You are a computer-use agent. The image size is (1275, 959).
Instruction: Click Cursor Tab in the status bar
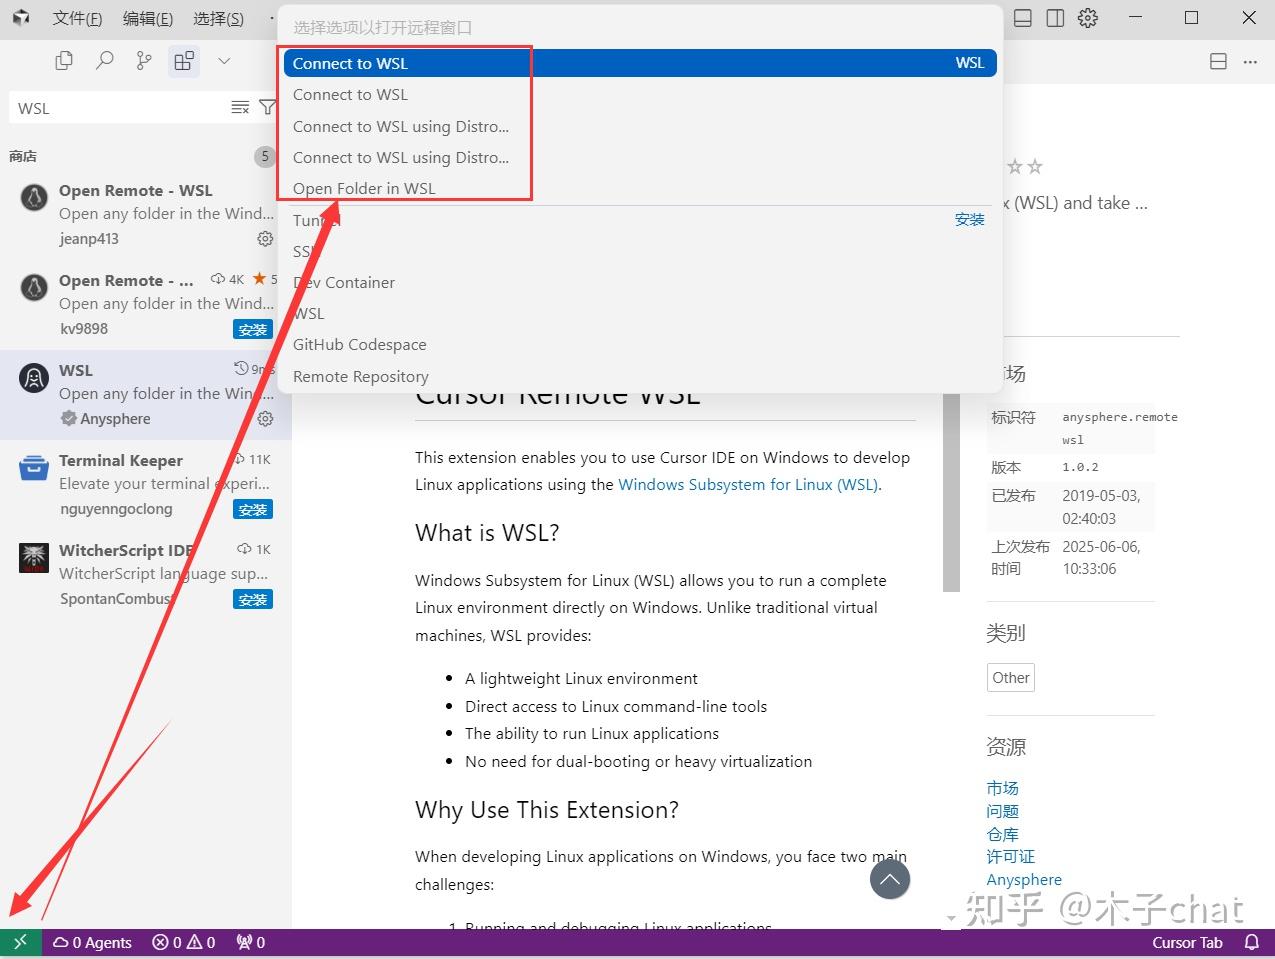tap(1187, 943)
